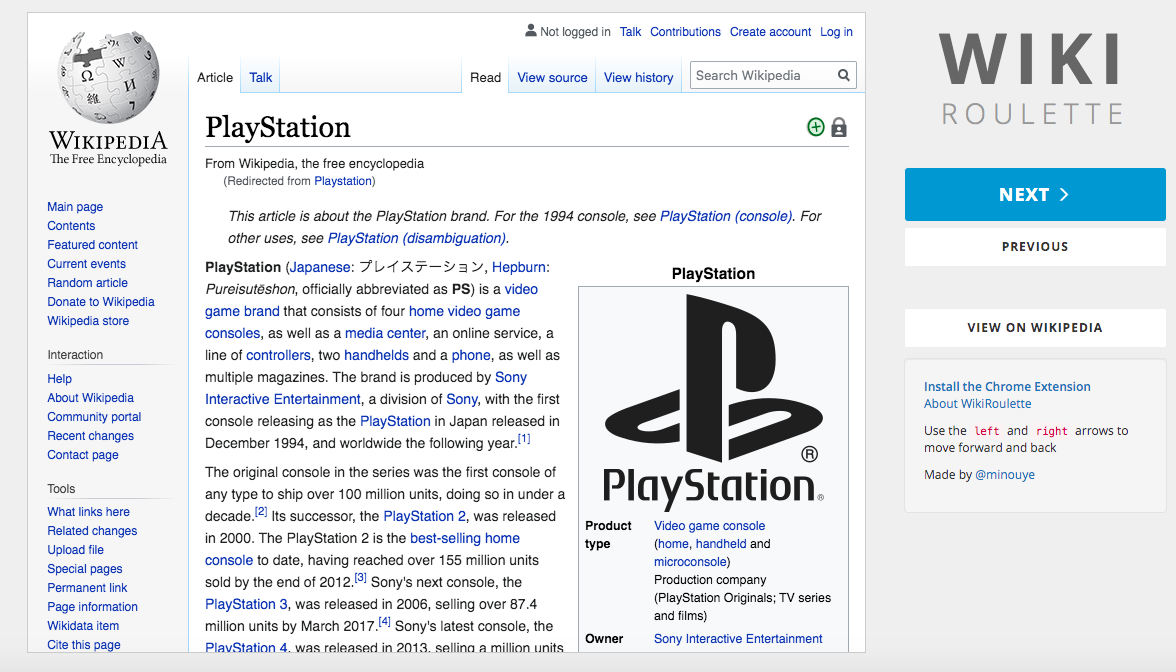Click the PlayStation logo image

point(713,399)
